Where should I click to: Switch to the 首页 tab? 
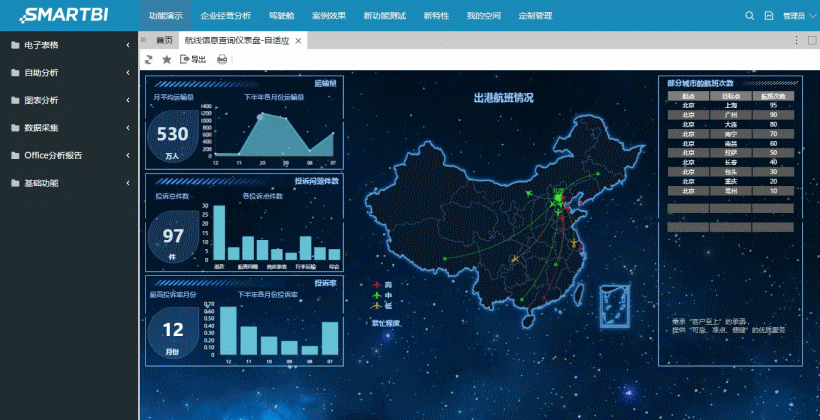[x=163, y=41]
